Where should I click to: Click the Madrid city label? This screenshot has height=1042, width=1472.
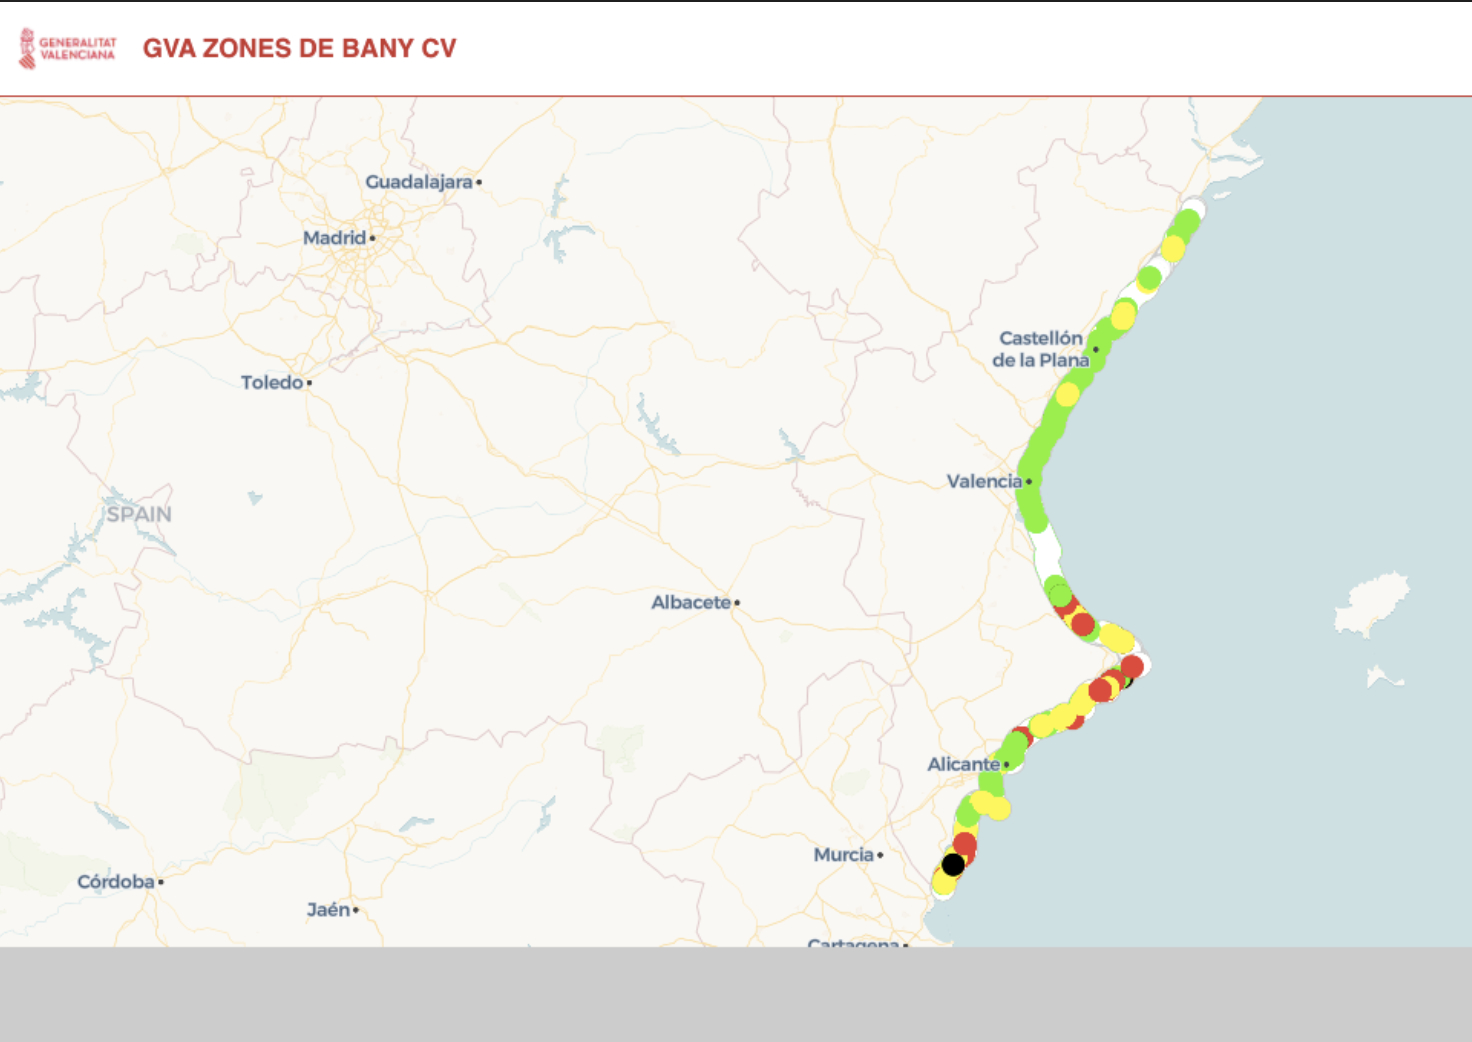pos(335,238)
